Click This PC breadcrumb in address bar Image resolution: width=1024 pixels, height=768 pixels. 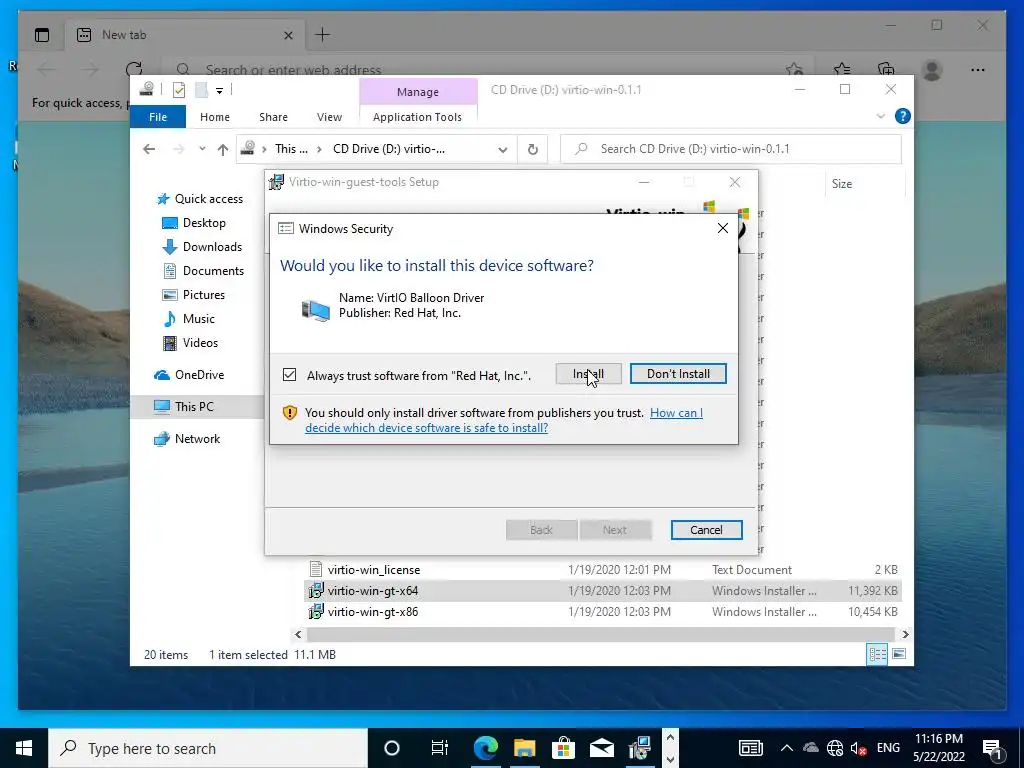tap(291, 149)
